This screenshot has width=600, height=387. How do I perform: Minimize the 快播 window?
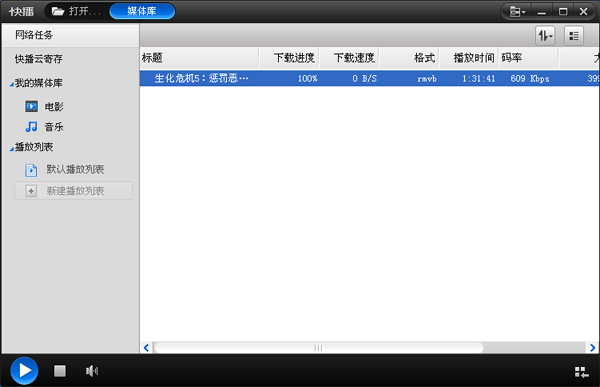[541, 12]
